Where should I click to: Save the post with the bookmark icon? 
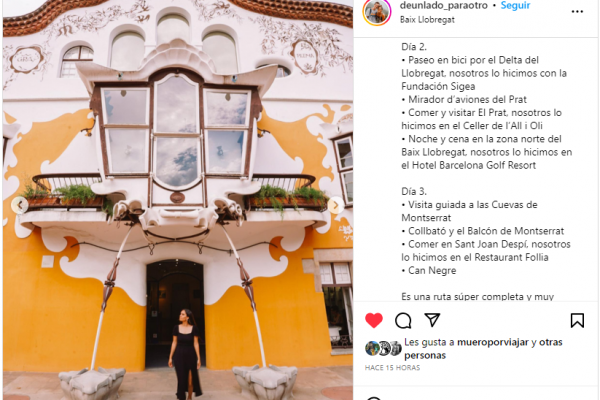(x=577, y=321)
